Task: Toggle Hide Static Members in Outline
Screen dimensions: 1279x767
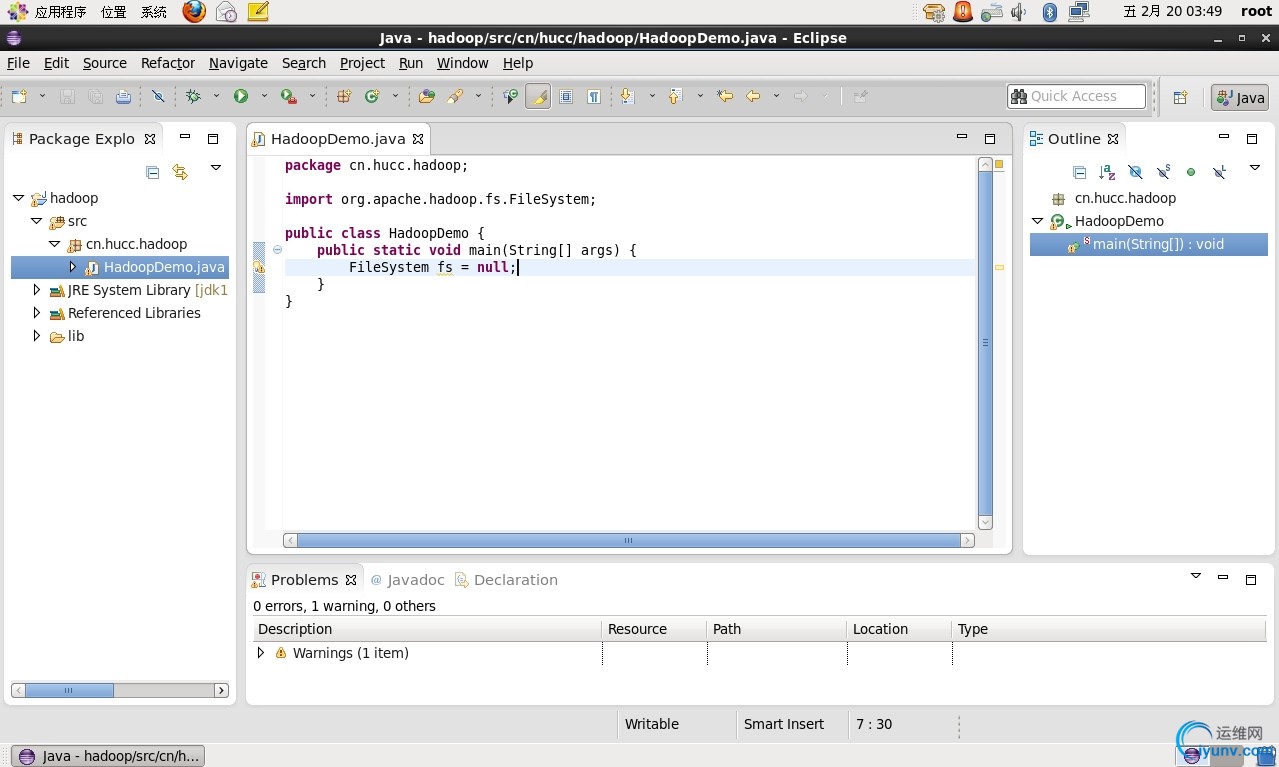Action: tap(1163, 172)
